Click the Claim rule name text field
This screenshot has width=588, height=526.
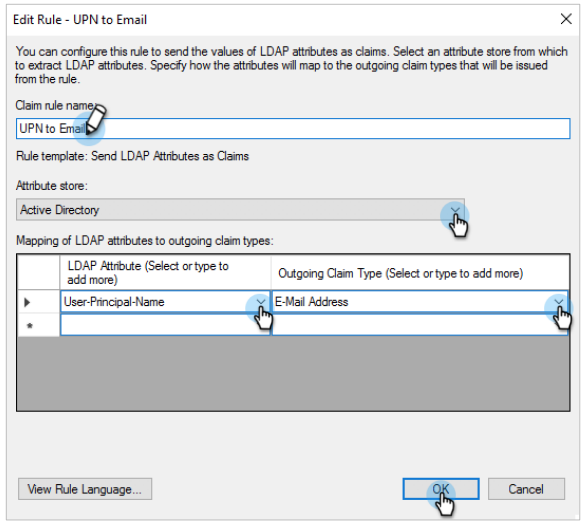[x=293, y=128]
